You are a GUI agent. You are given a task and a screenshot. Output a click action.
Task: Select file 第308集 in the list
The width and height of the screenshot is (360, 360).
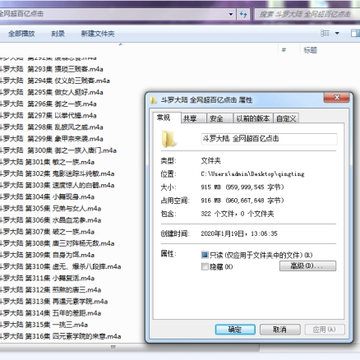click(57, 243)
